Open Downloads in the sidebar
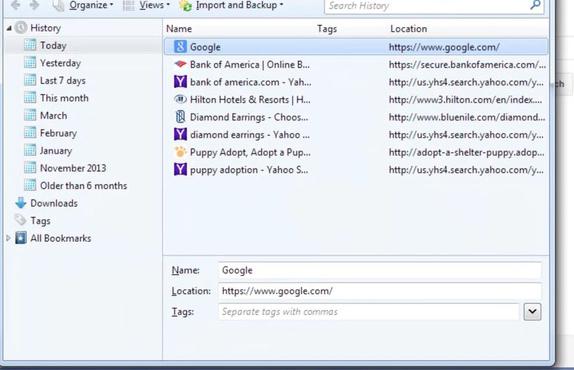The width and height of the screenshot is (574, 370). click(54, 203)
